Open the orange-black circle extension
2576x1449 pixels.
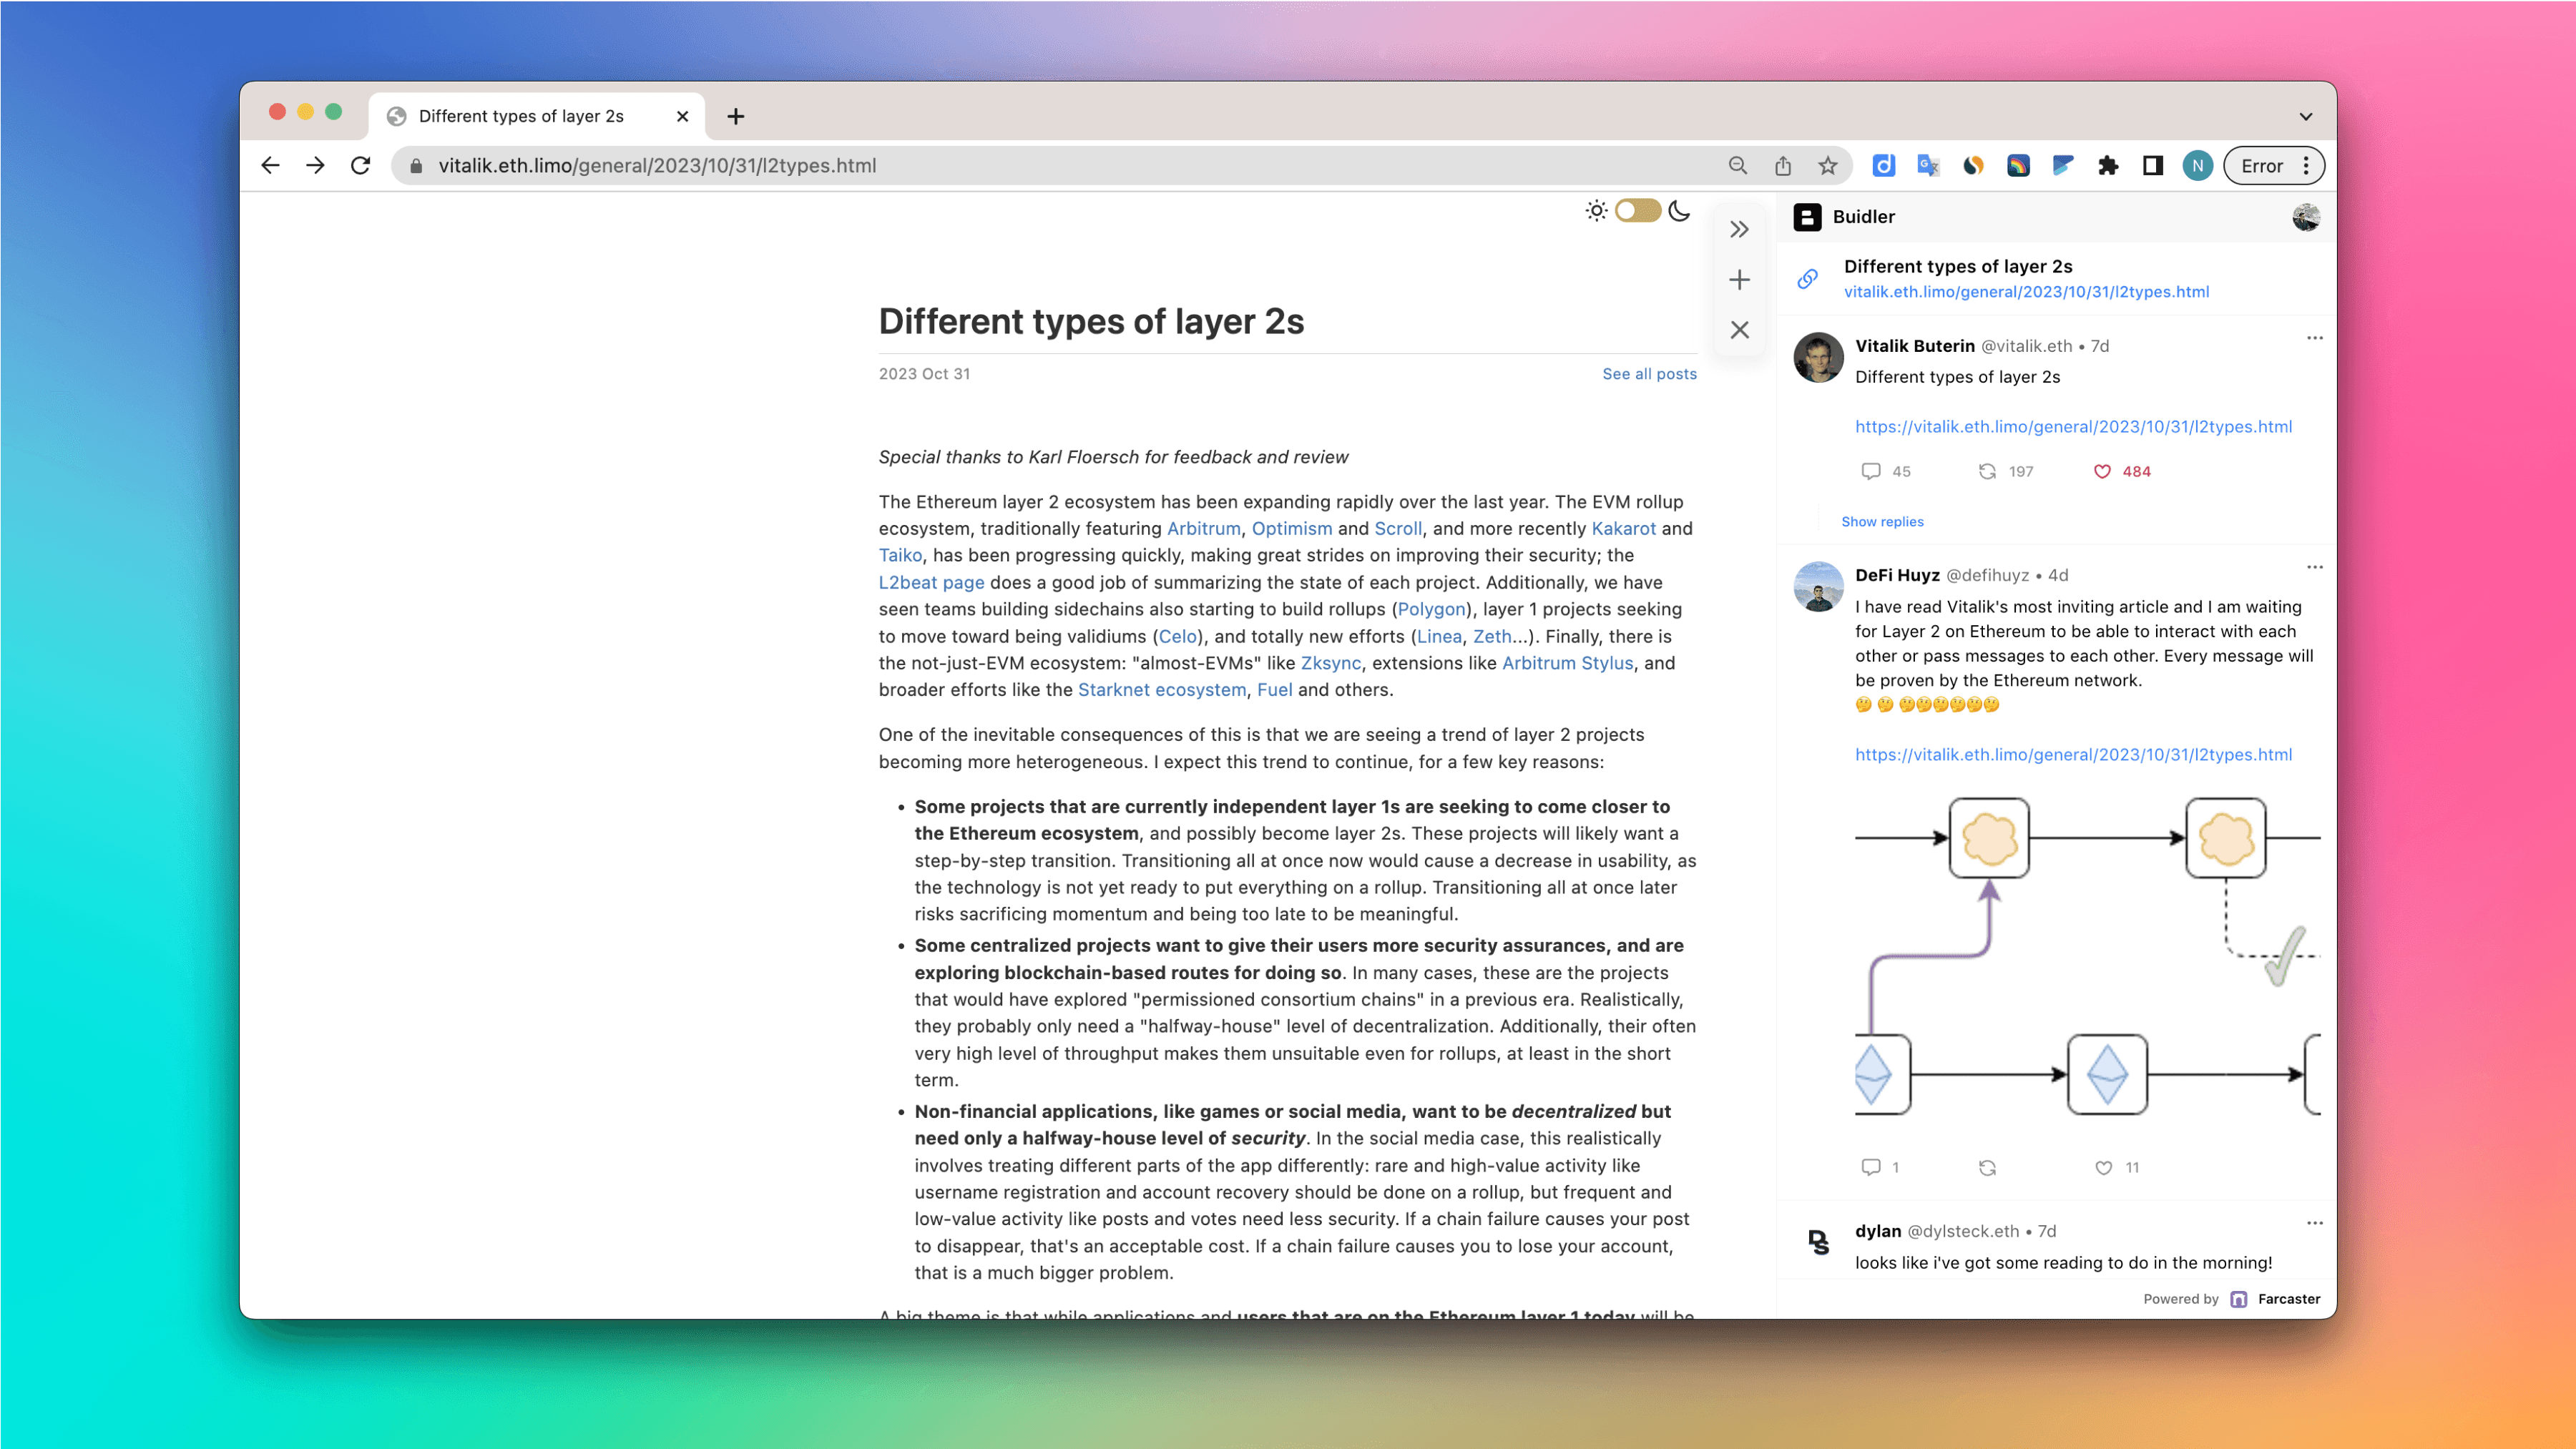point(1973,166)
